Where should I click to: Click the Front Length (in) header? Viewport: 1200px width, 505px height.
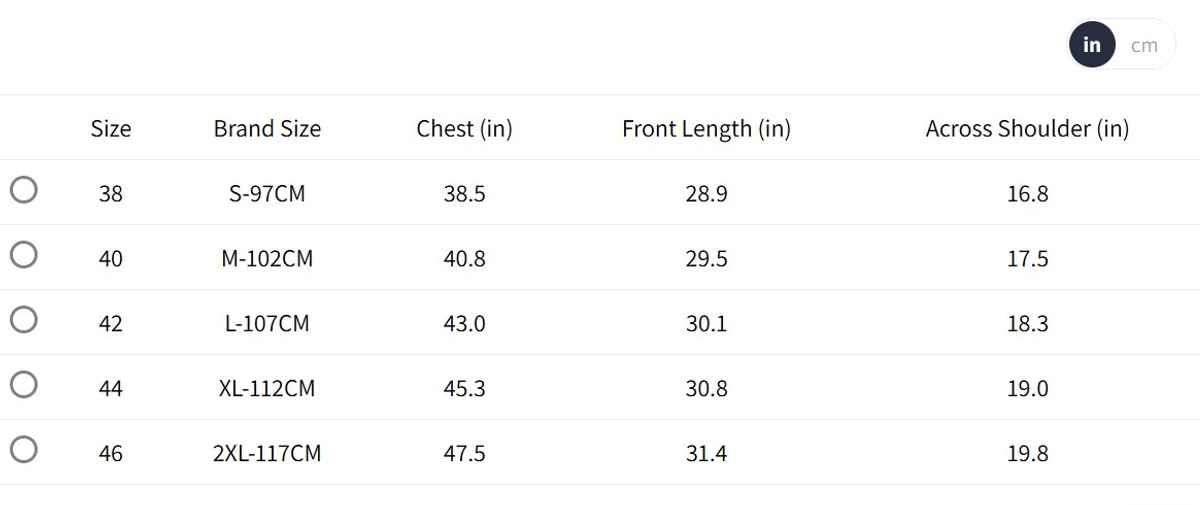(x=706, y=129)
